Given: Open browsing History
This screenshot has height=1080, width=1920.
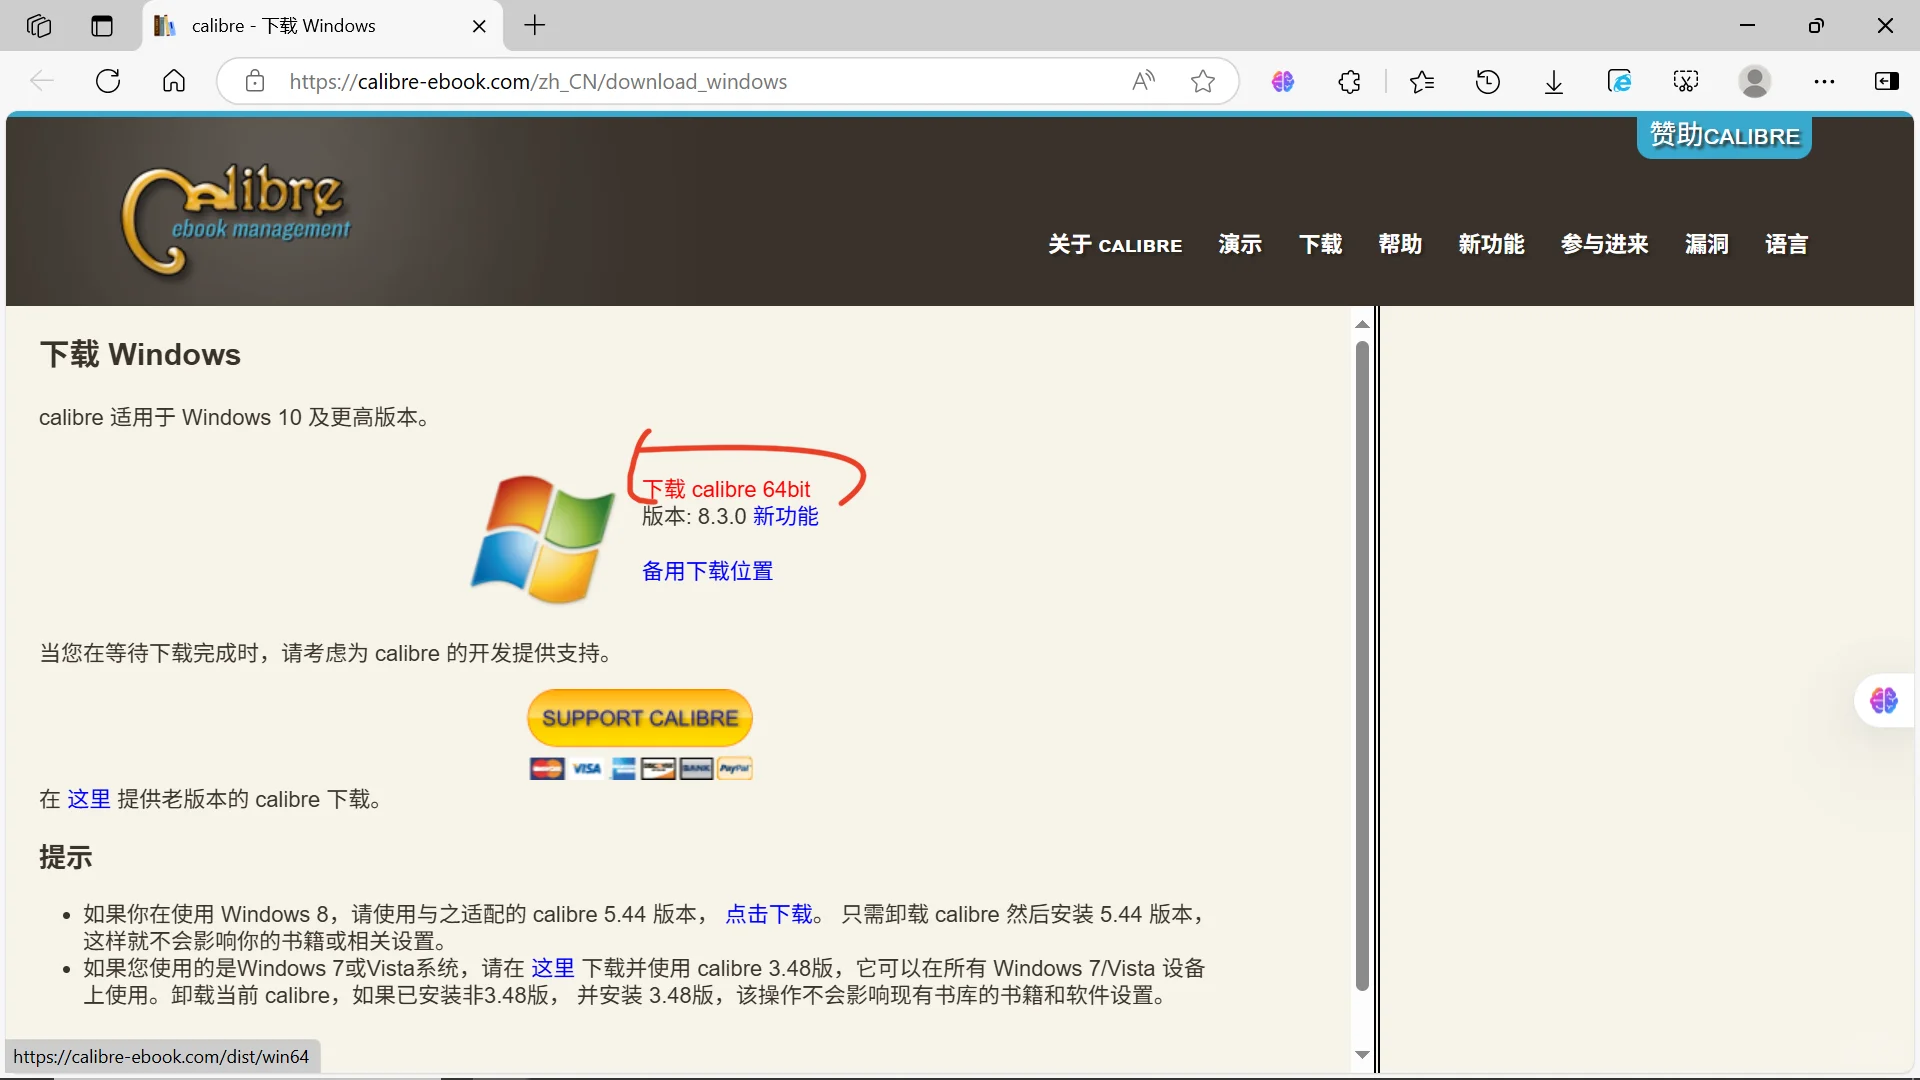Looking at the screenshot, I should [x=1487, y=81].
